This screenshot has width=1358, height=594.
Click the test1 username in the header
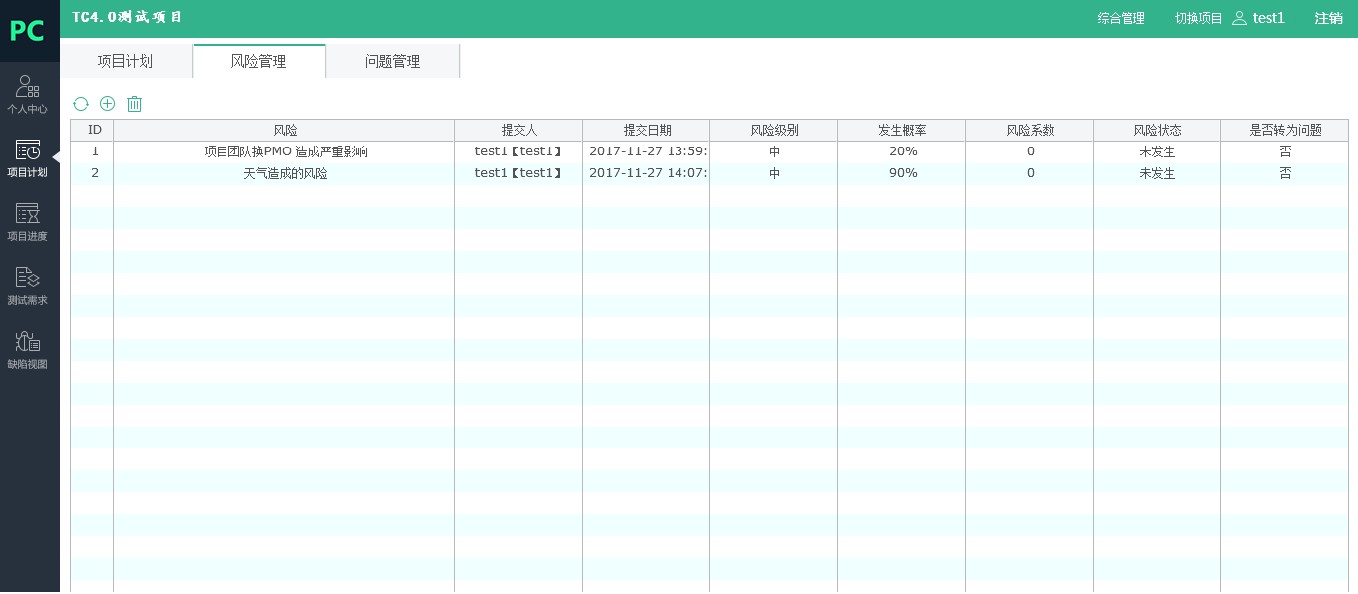coord(1269,18)
